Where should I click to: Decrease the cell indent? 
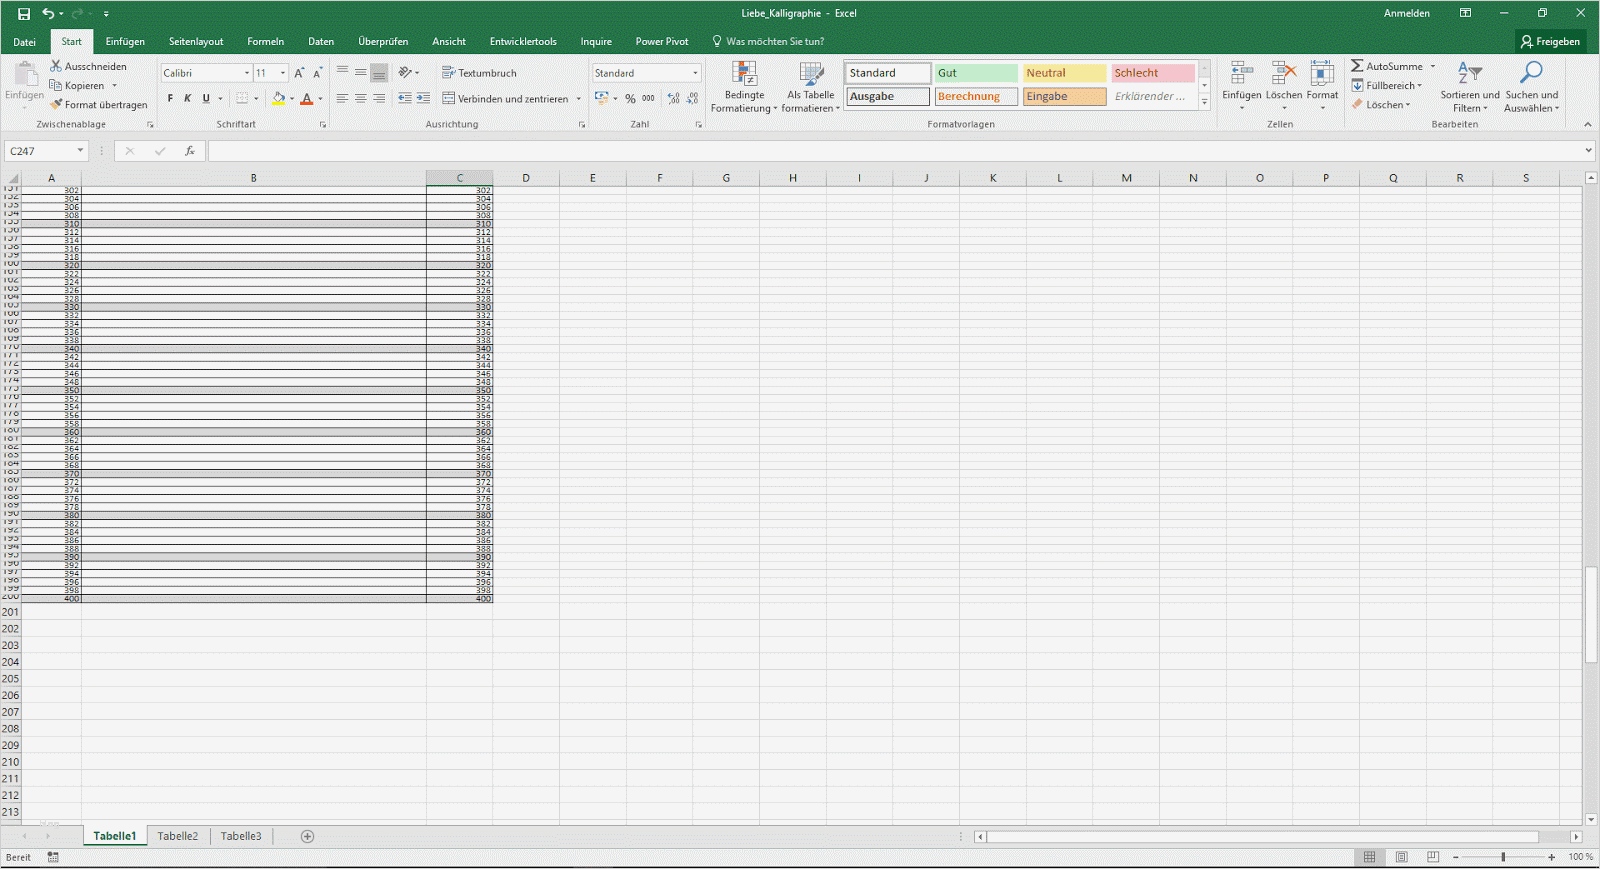[404, 98]
